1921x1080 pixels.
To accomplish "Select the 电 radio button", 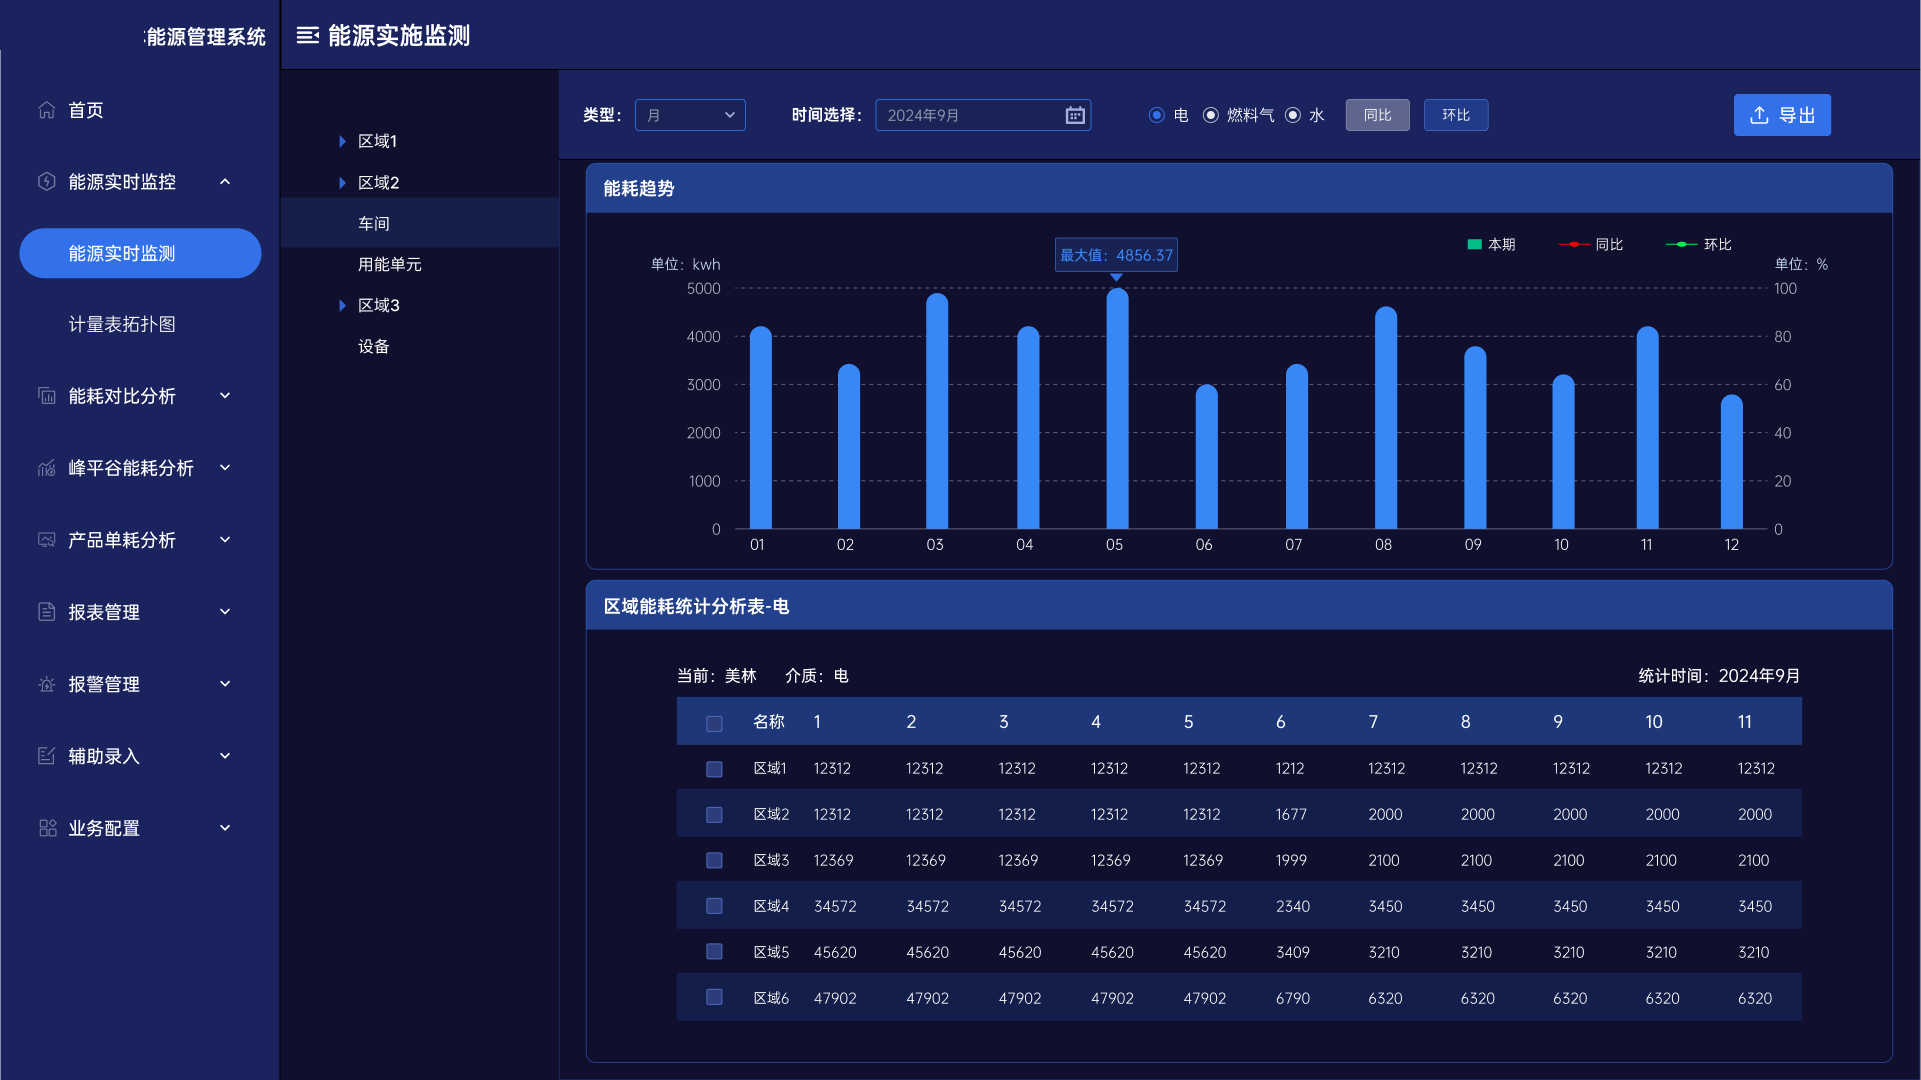I will [x=1157, y=115].
